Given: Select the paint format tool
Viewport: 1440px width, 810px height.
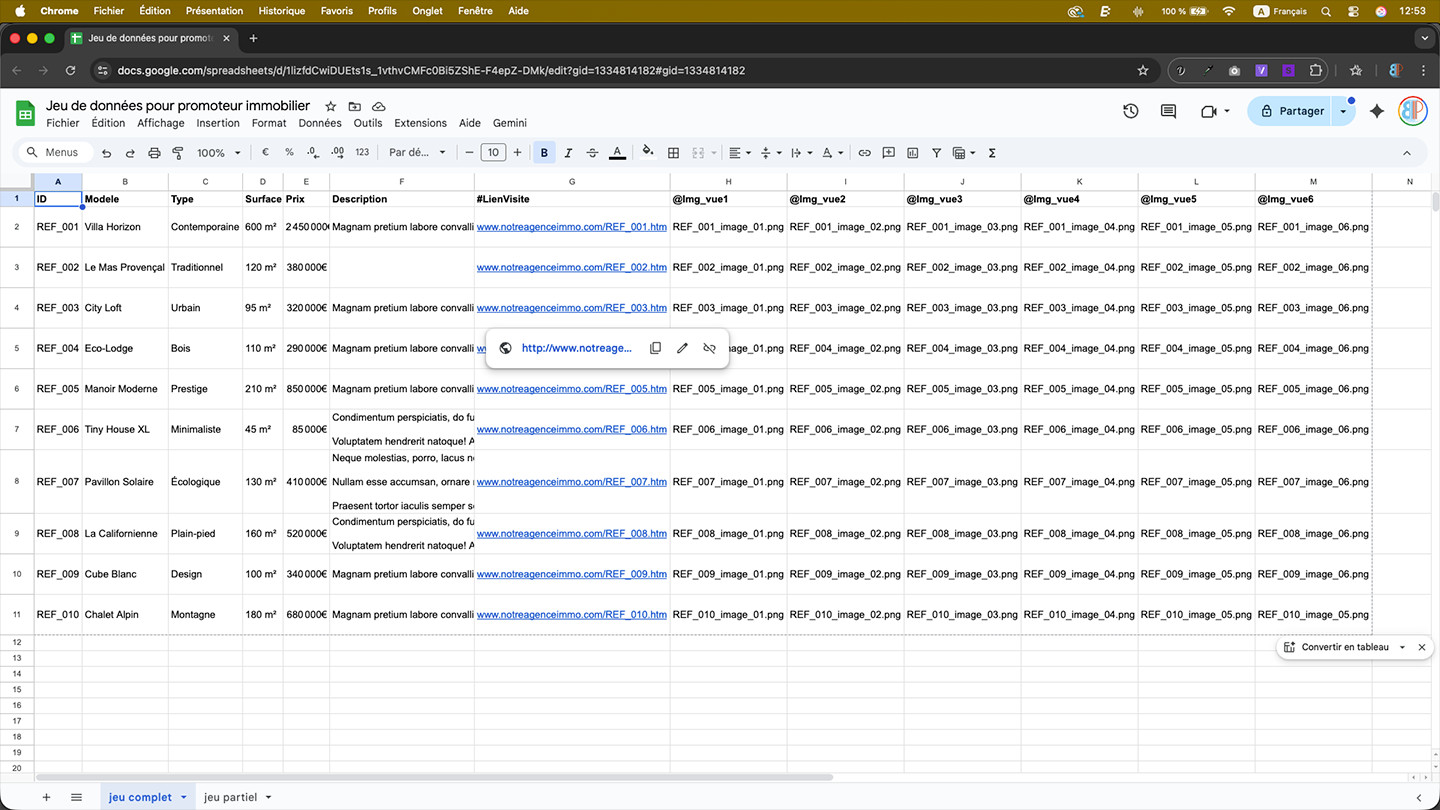Looking at the screenshot, I should pos(178,153).
